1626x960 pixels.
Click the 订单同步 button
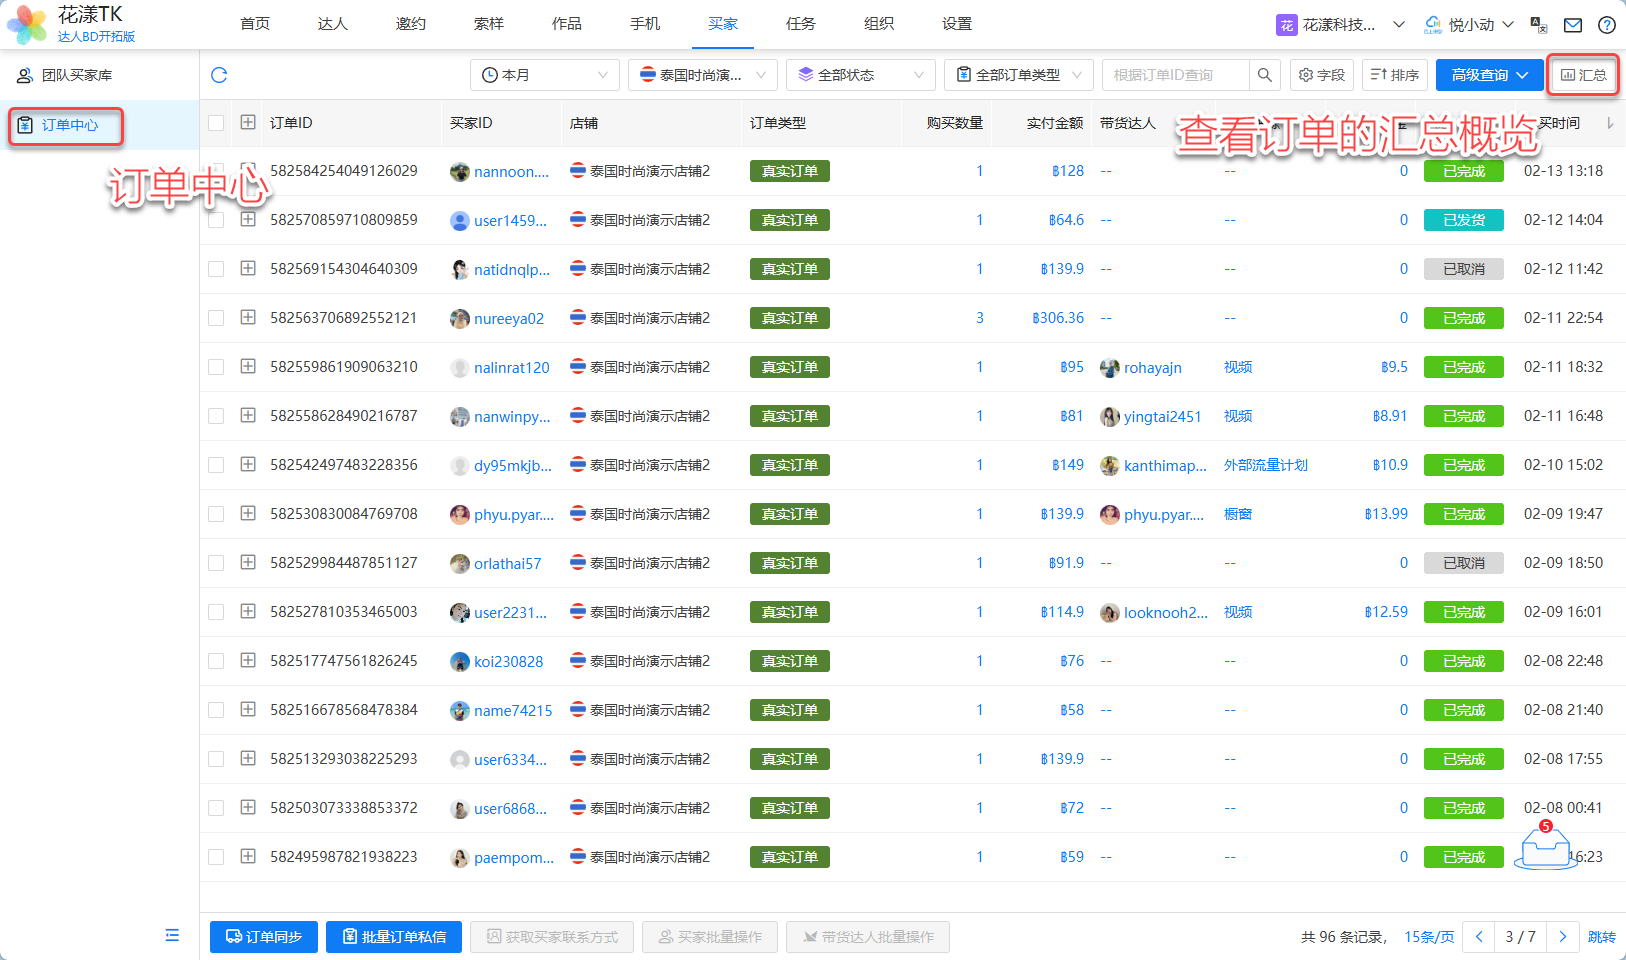pos(264,937)
